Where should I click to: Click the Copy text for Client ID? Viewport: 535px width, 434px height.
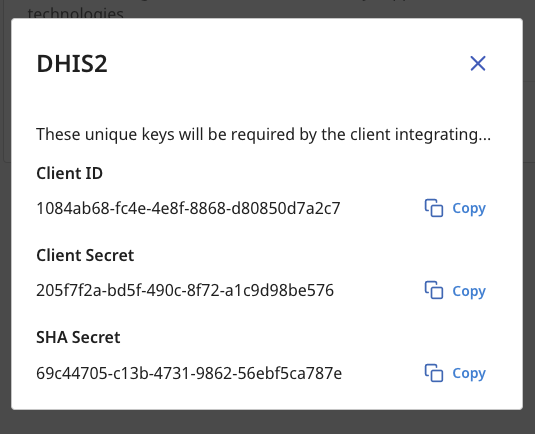(x=469, y=208)
